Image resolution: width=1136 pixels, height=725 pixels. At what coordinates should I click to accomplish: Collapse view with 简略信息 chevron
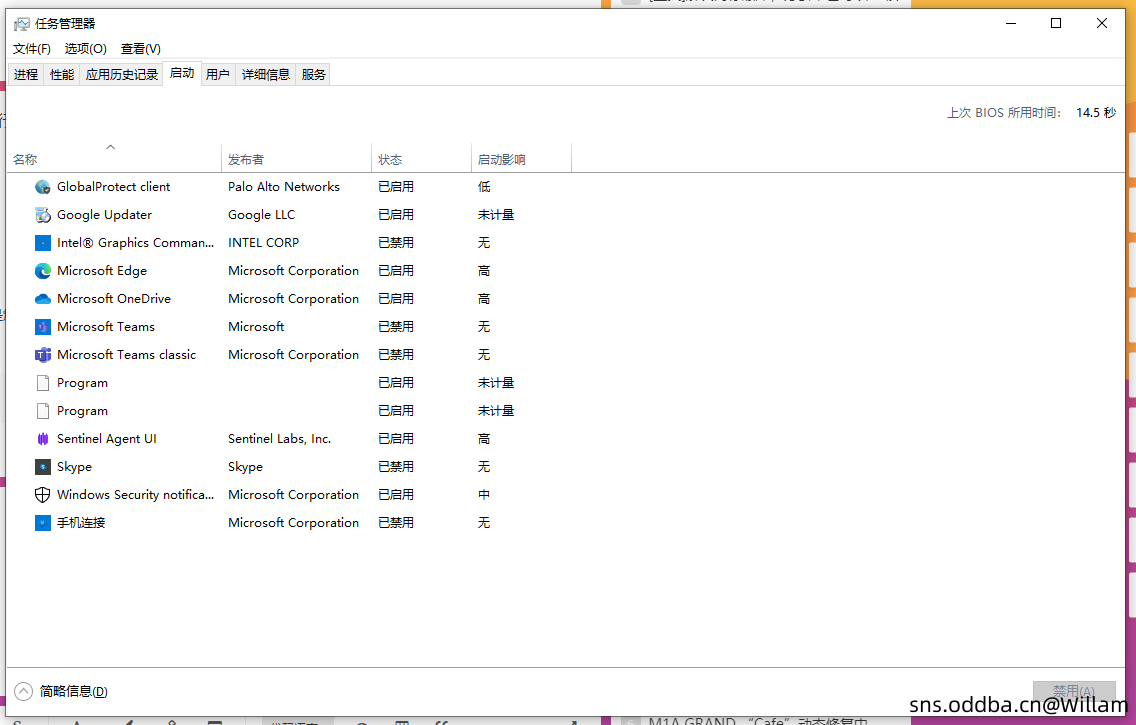click(x=24, y=691)
